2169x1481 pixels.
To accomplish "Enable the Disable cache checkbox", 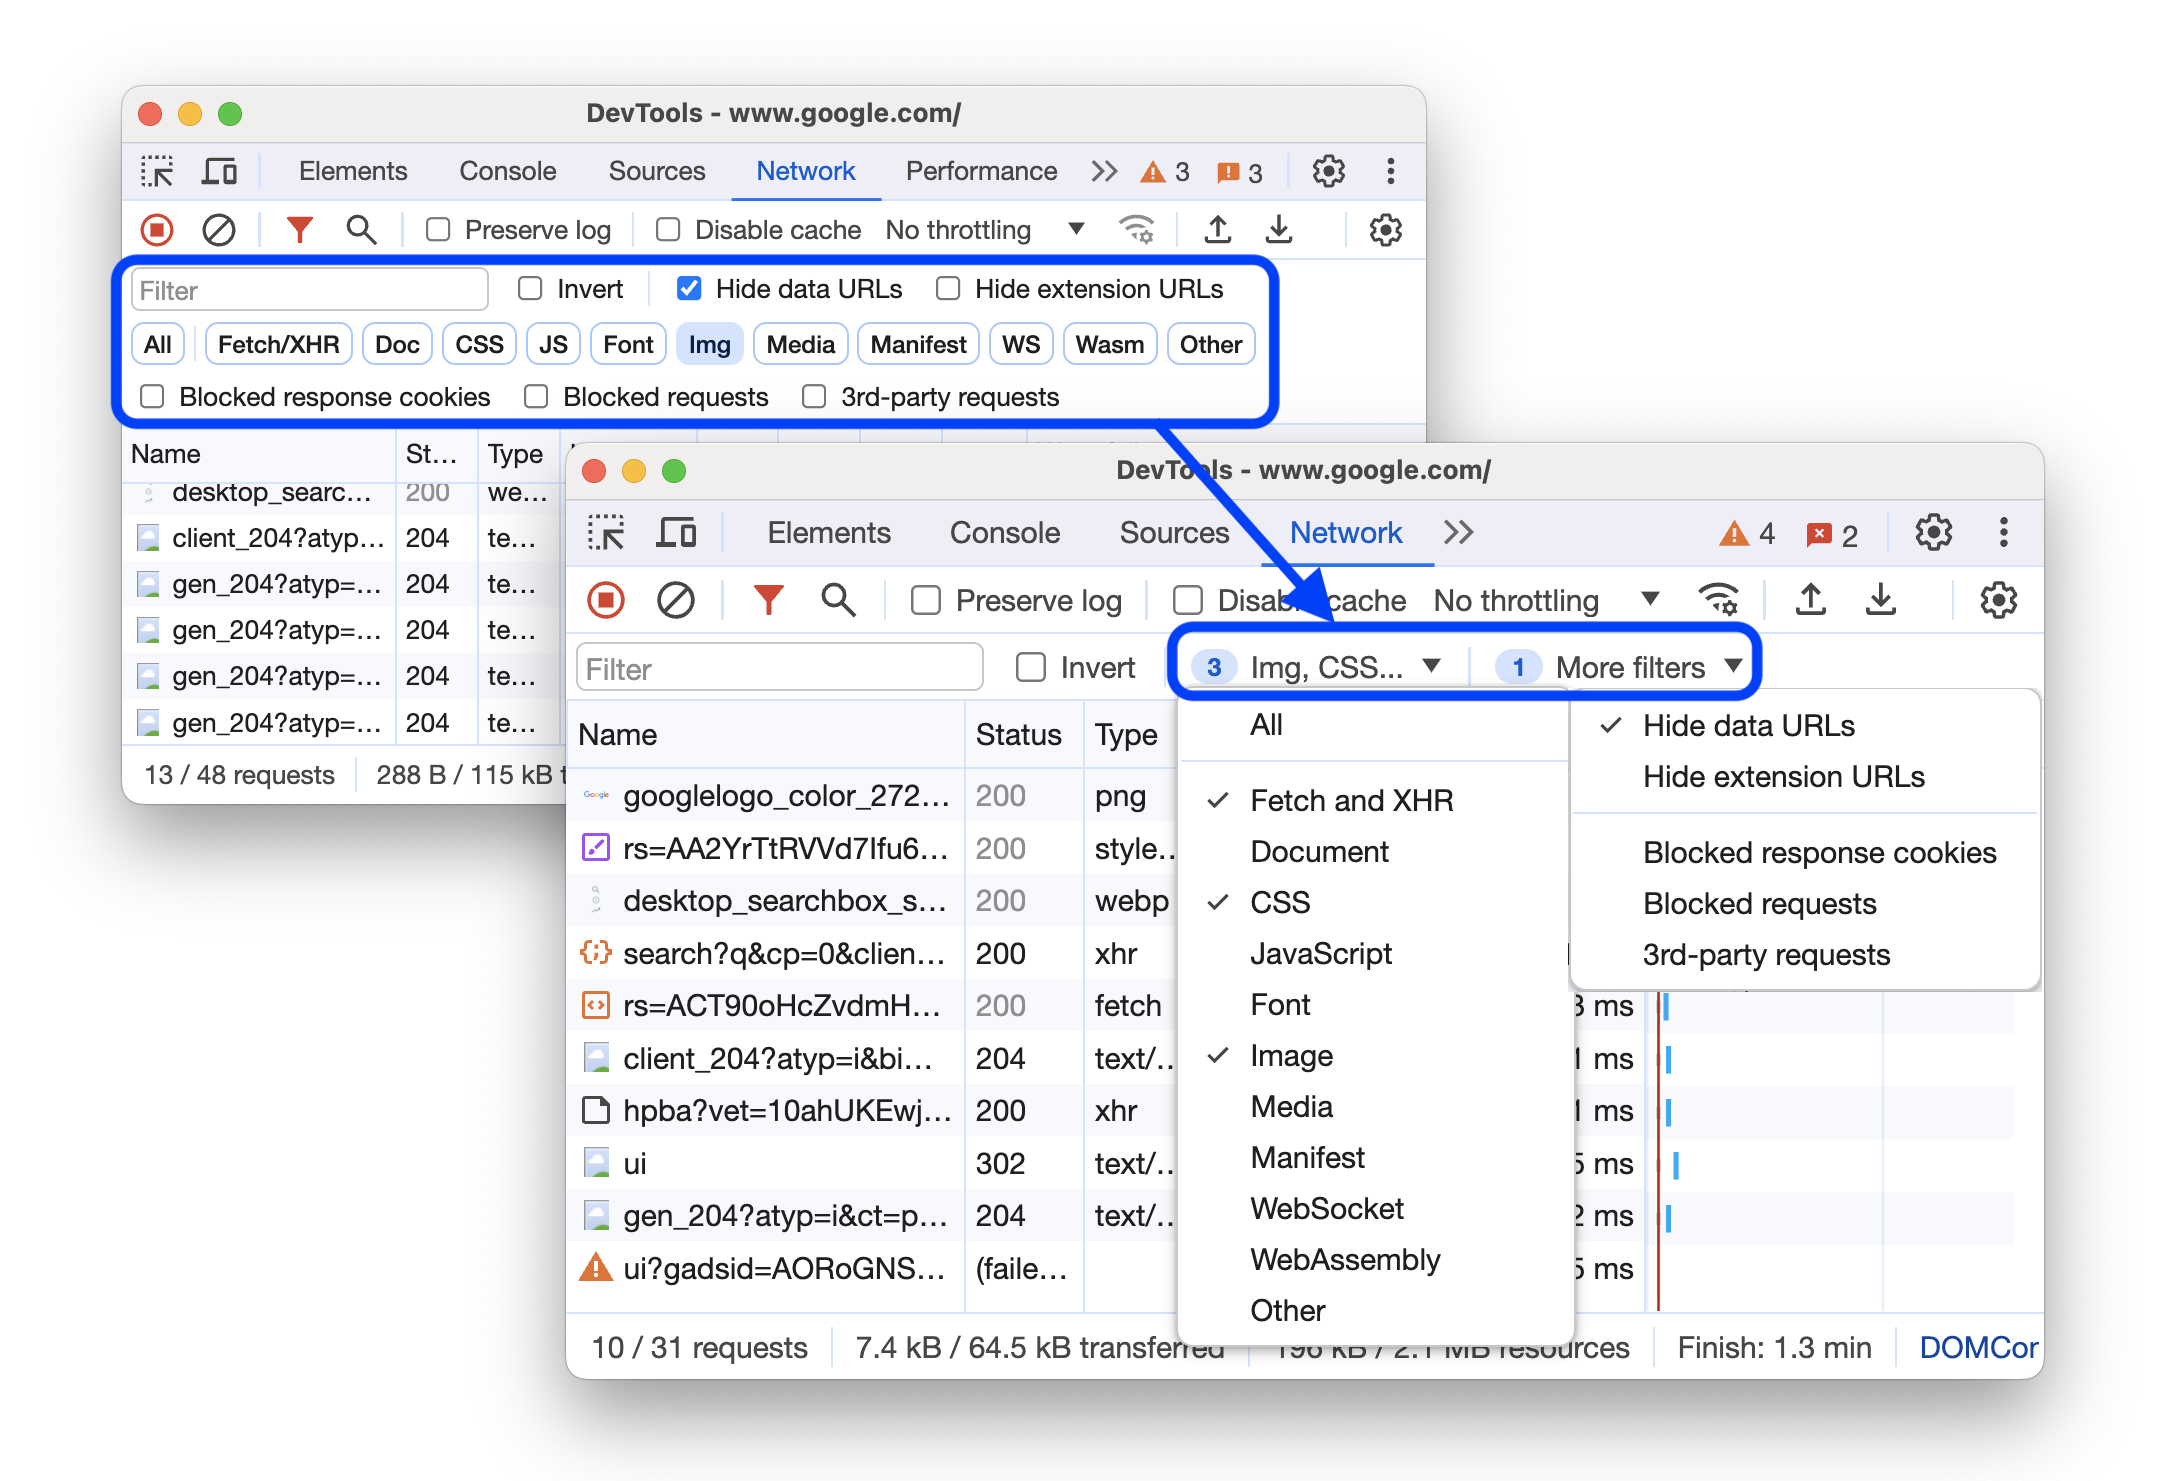I will pos(1183,600).
